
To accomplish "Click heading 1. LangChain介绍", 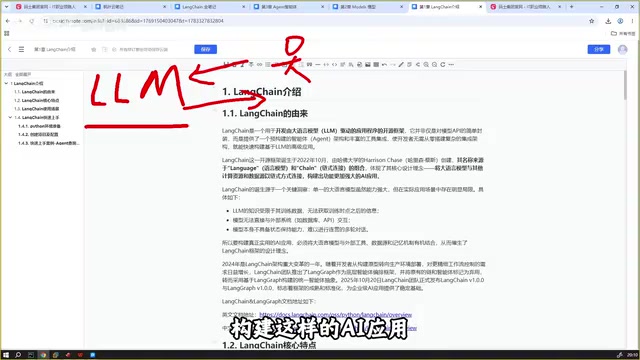I will pos(262,92).
